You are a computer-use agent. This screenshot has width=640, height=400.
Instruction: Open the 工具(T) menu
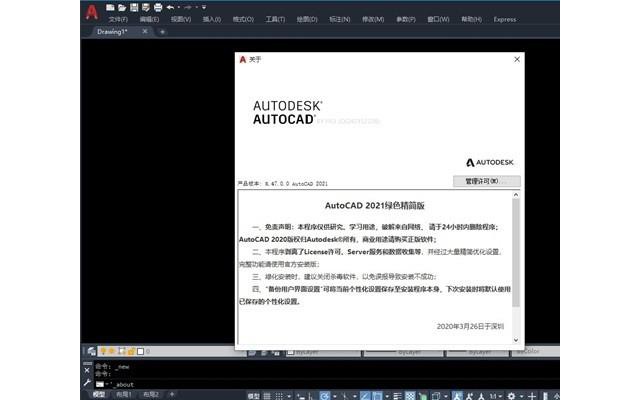coord(276,19)
